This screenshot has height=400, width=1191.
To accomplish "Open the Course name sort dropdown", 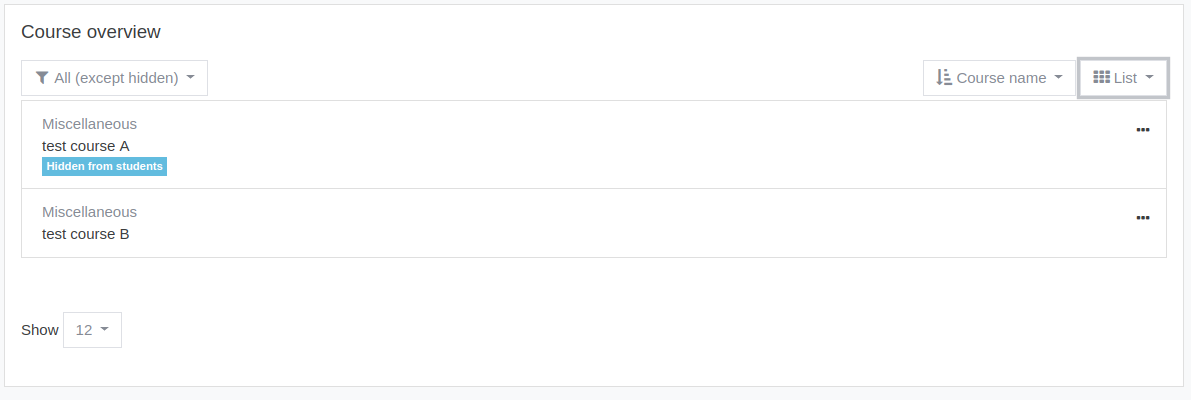I will 999,78.
